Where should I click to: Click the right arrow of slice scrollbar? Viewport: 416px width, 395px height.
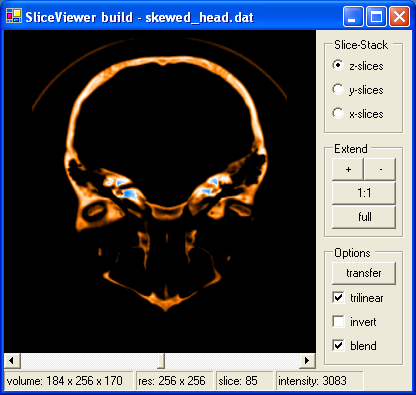[x=307, y=360]
